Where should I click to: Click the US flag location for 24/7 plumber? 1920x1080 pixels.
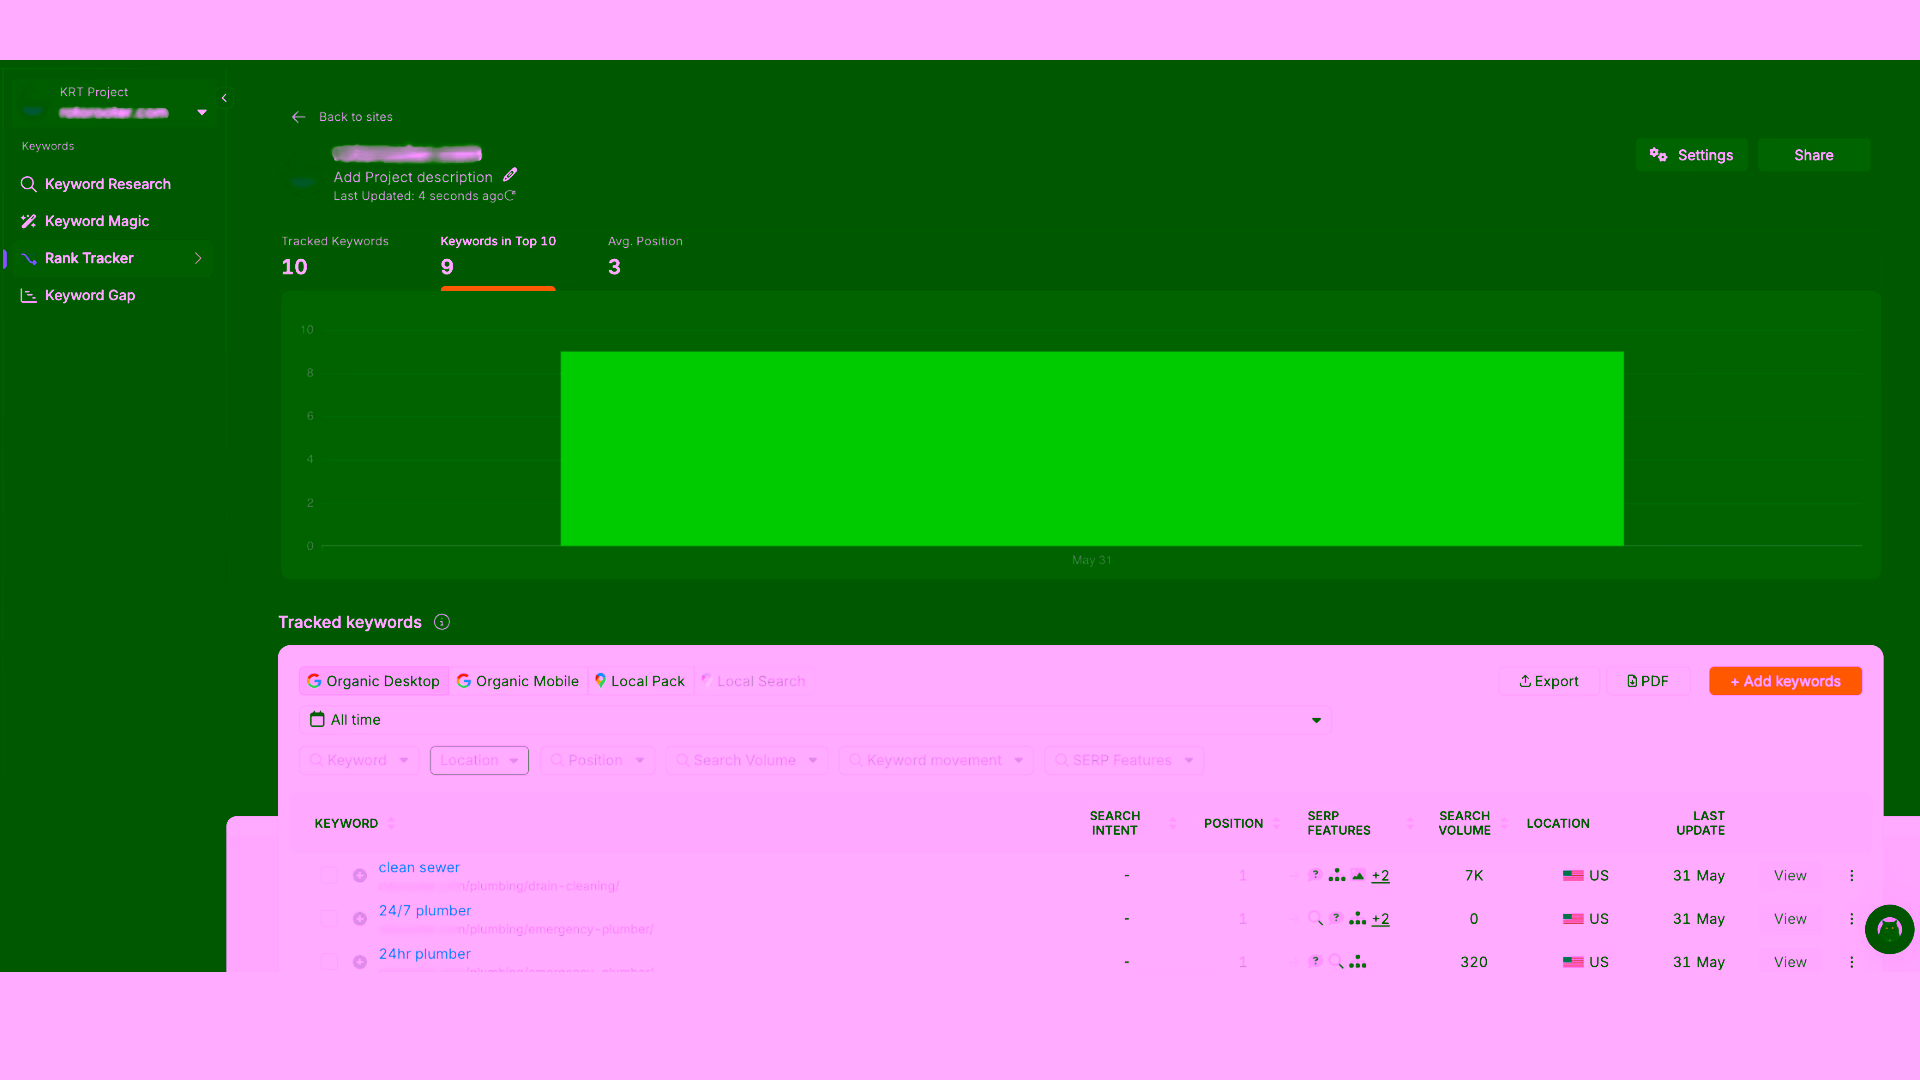coord(1573,918)
